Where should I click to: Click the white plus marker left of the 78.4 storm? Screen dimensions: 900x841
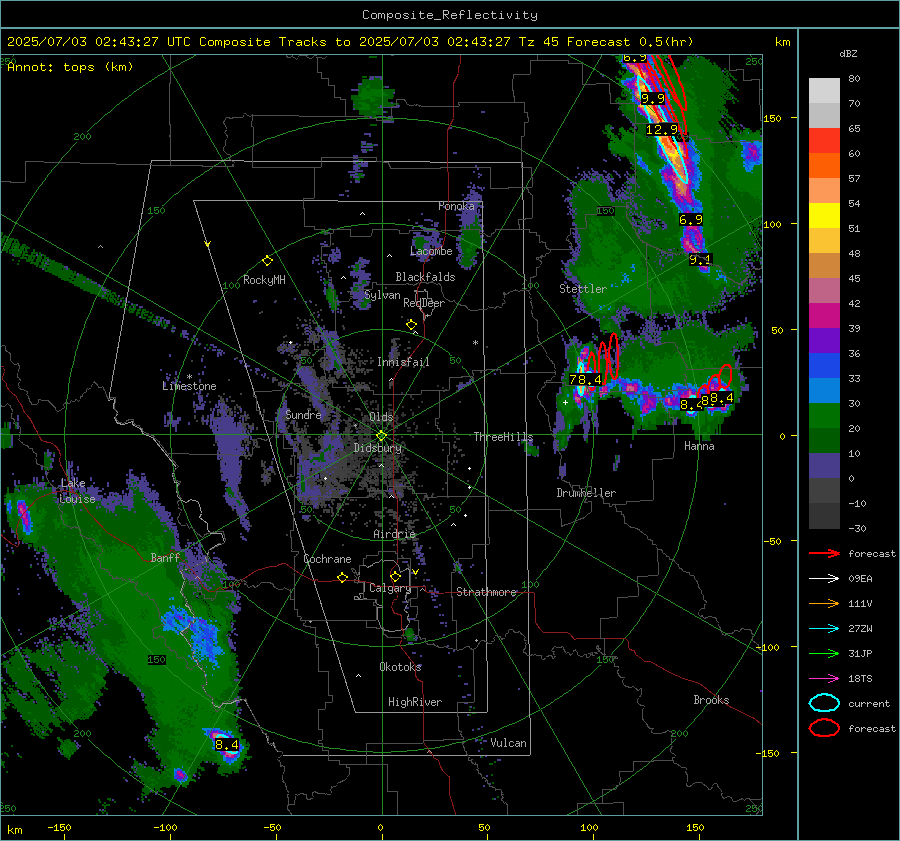tap(565, 402)
